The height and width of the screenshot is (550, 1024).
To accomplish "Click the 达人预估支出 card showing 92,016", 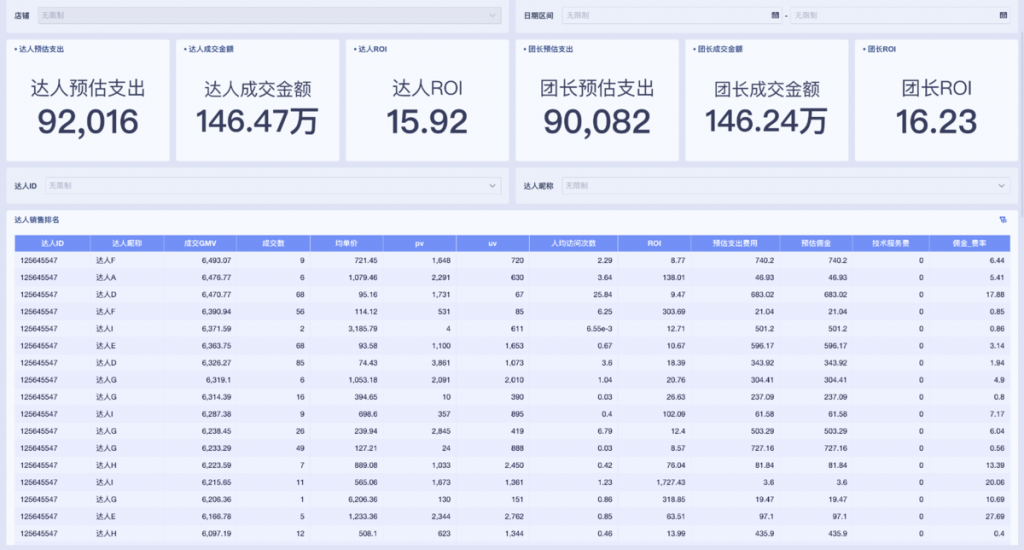I will [88, 100].
